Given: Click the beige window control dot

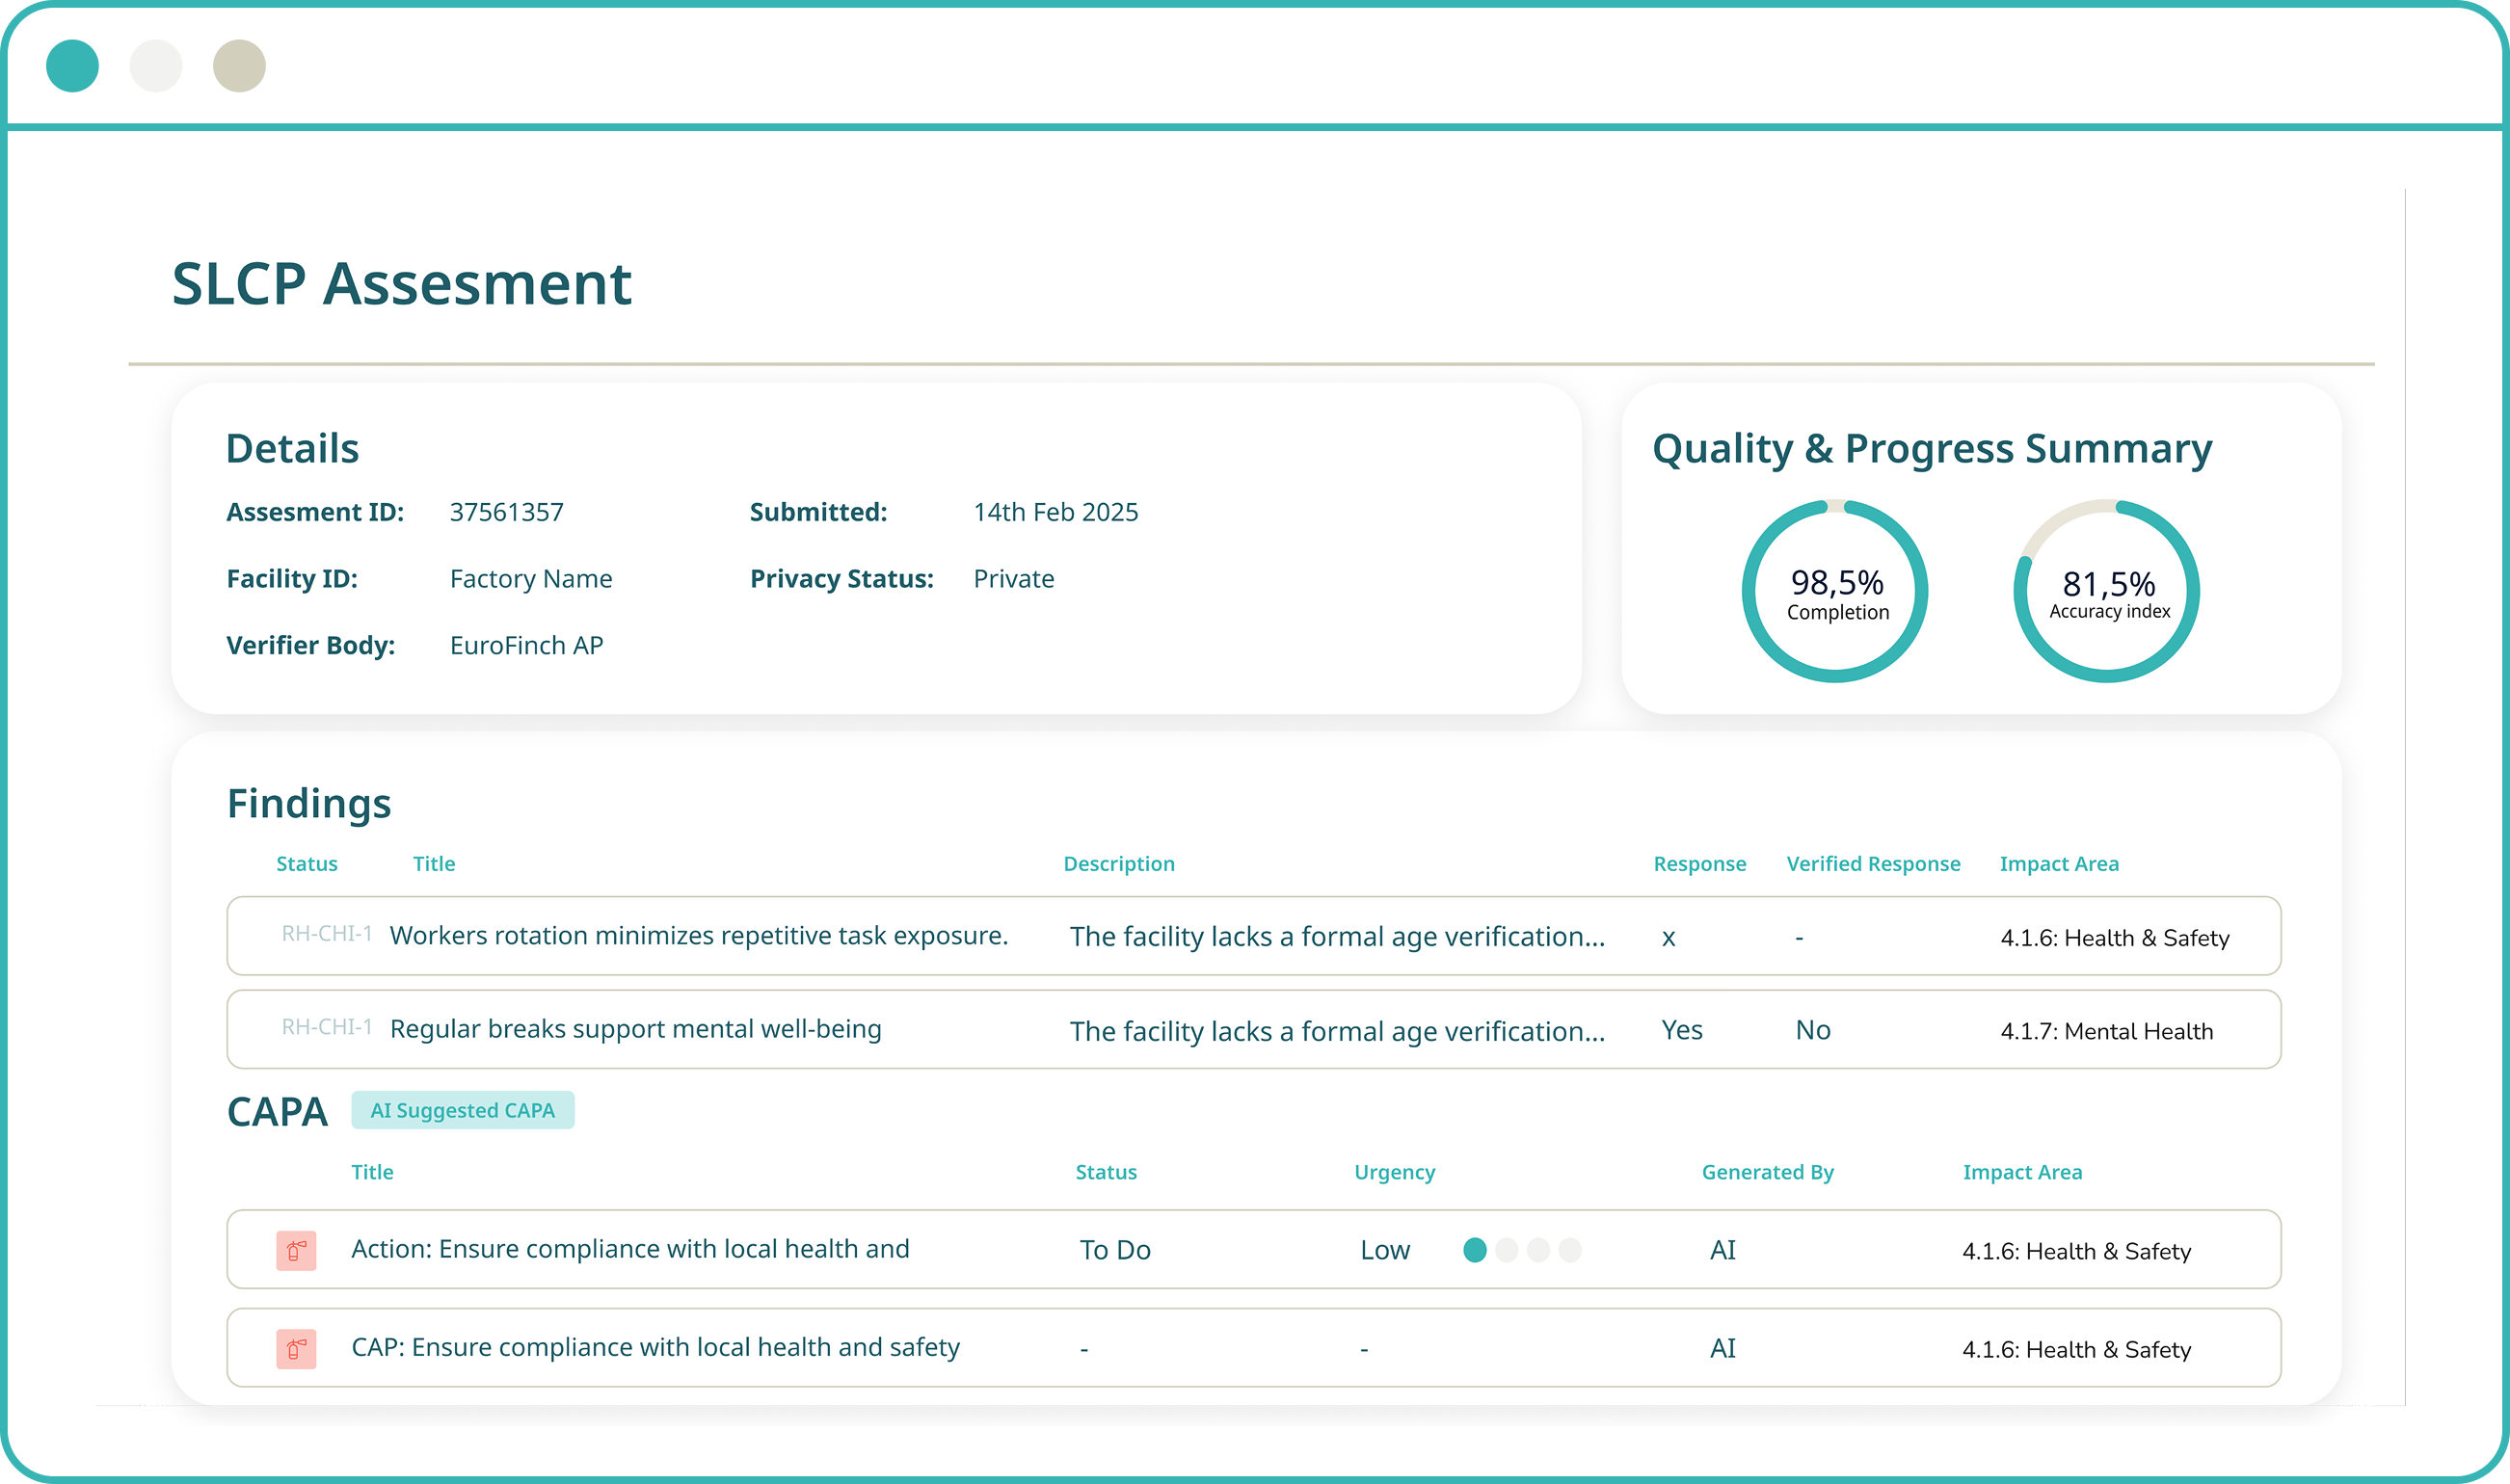Looking at the screenshot, I should (x=239, y=66).
